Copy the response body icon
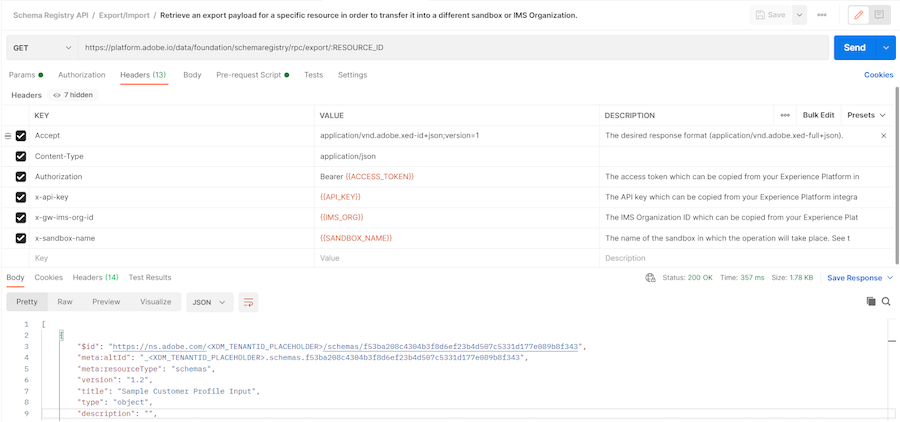Image resolution: width=900 pixels, height=422 pixels. (x=871, y=301)
